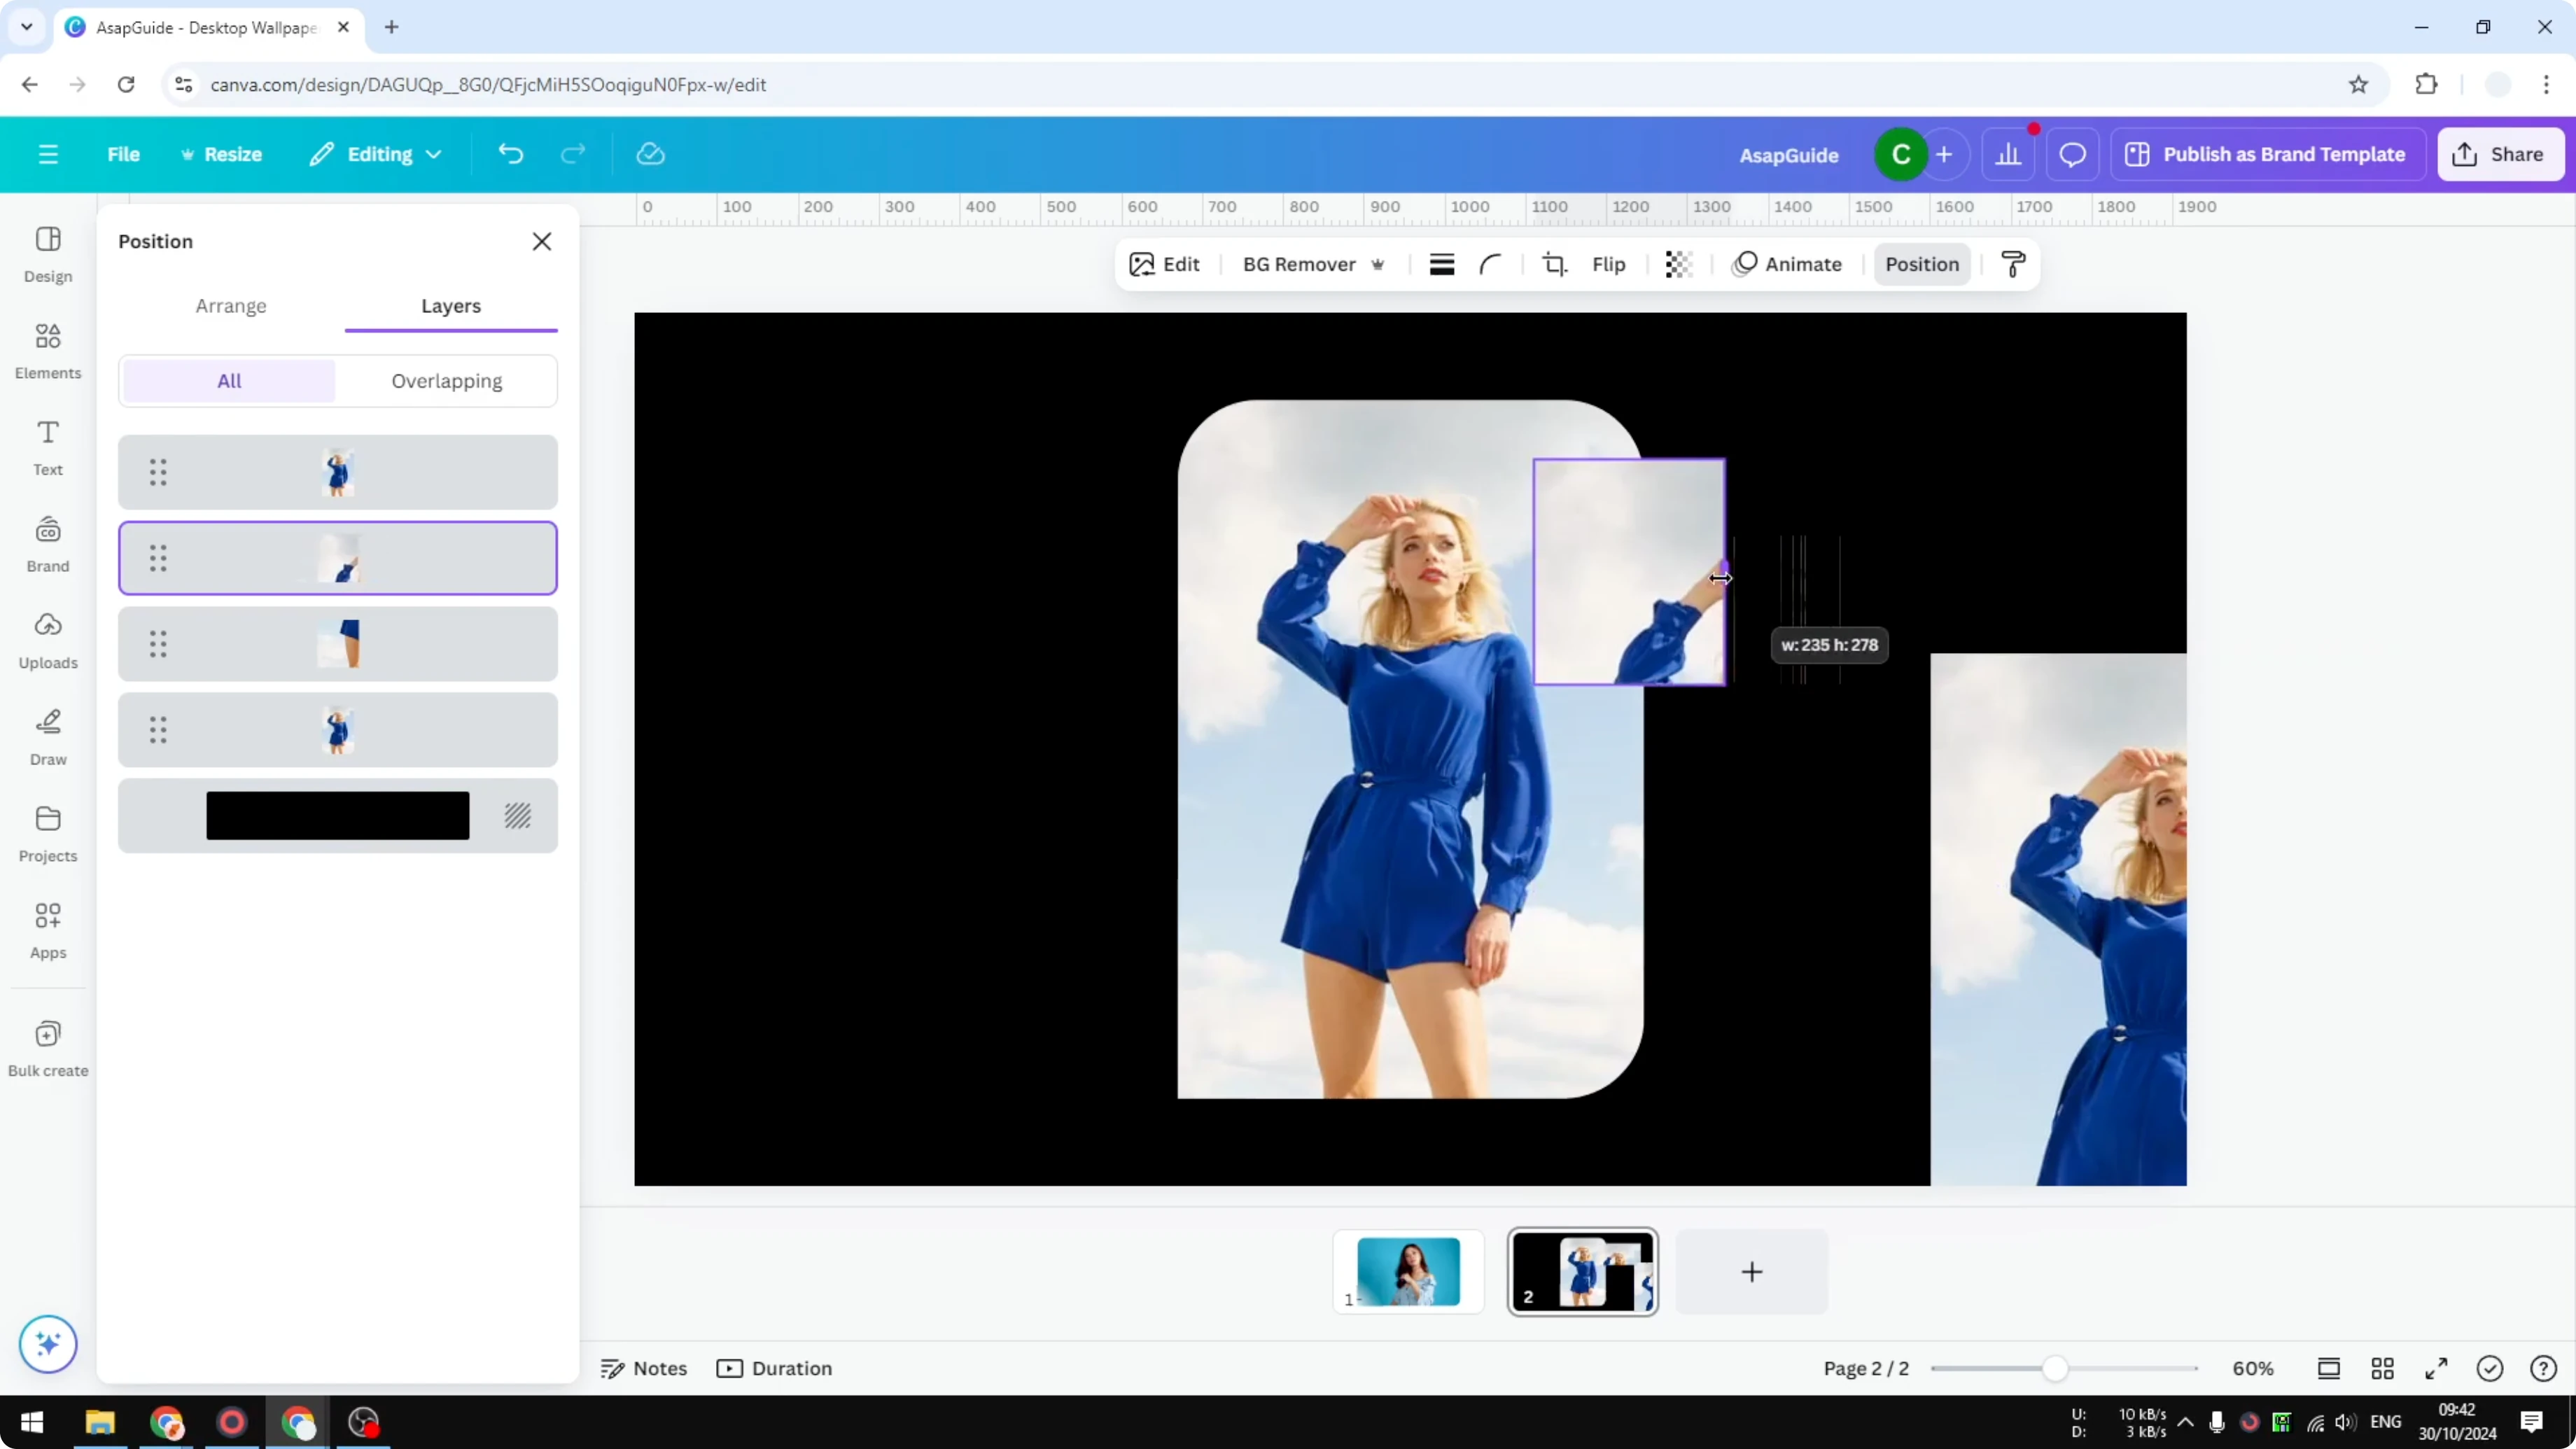Screen dimensions: 2576x1449
Task: Switch layer filter to Overlapping
Action: 447,381
